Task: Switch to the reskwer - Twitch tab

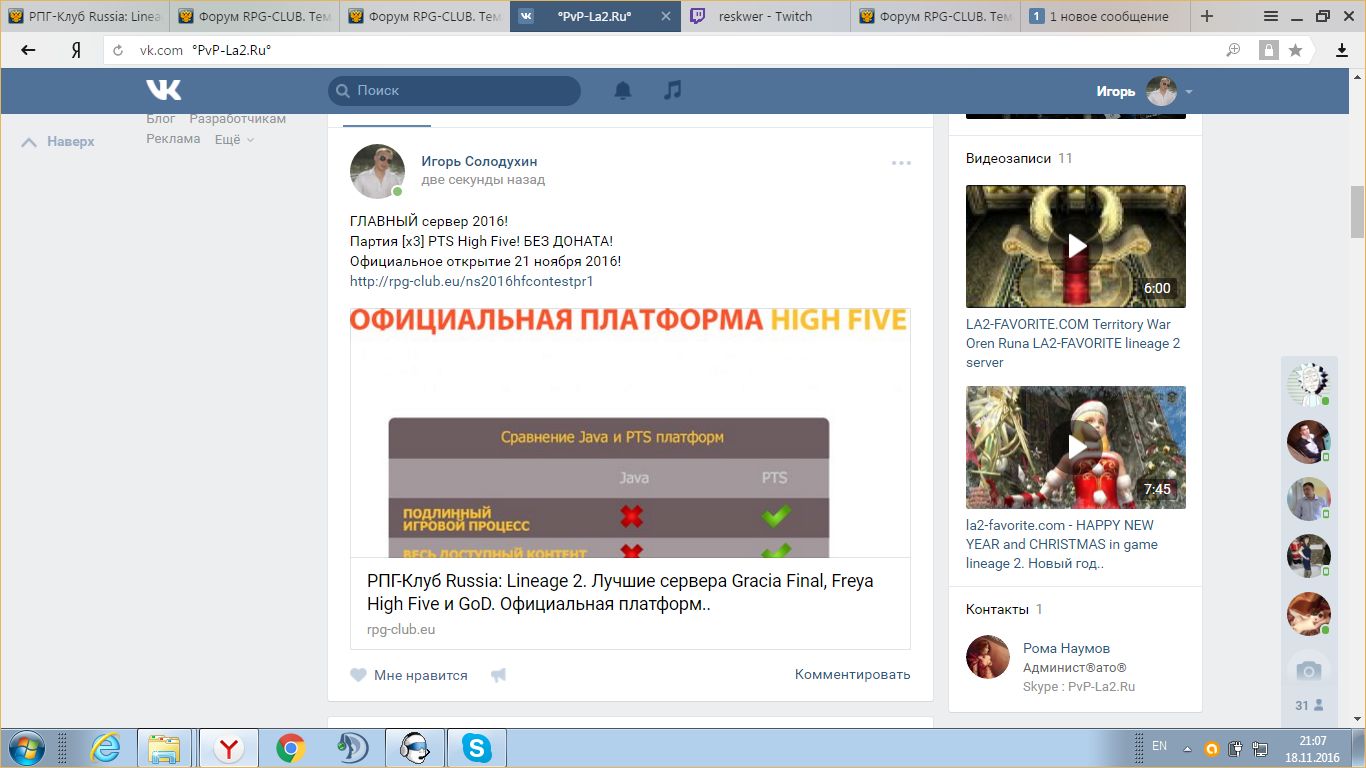Action: (765, 16)
